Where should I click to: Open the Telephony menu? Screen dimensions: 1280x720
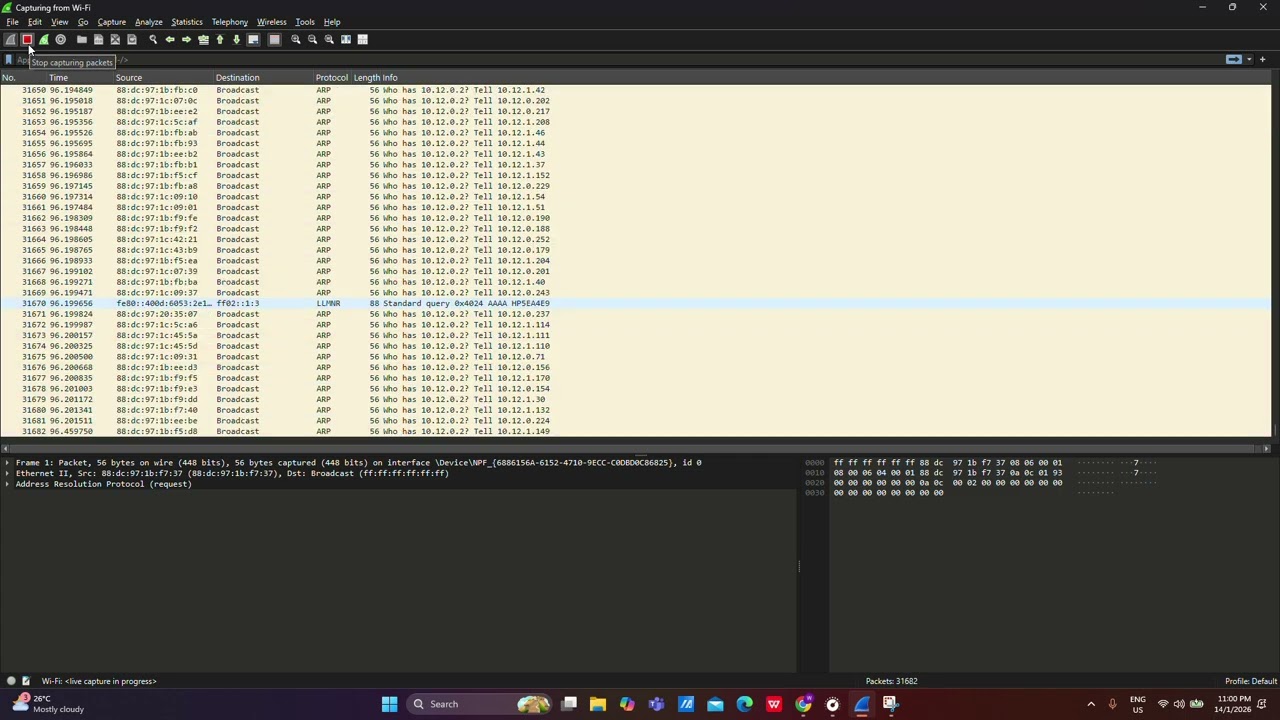[229, 22]
